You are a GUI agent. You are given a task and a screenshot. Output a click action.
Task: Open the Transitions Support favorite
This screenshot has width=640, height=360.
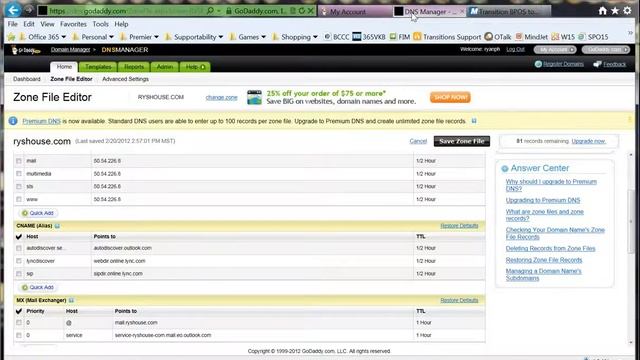[x=447, y=37]
